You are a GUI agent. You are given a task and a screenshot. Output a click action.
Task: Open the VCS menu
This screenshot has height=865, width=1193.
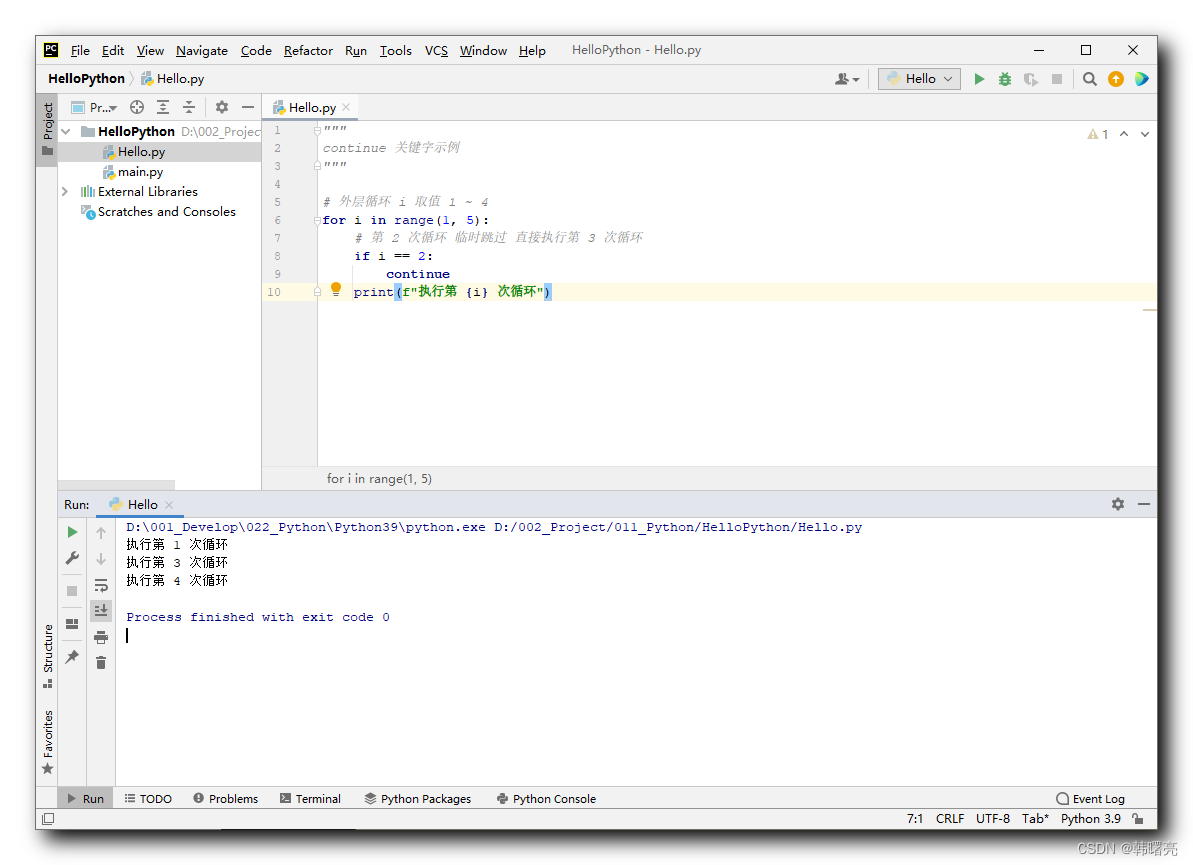(436, 50)
